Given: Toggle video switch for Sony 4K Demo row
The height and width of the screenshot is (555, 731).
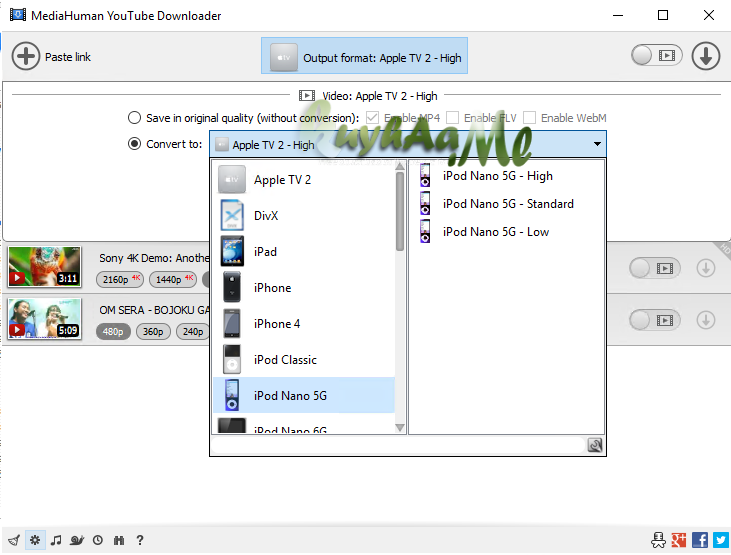Looking at the screenshot, I should click(x=655, y=268).
